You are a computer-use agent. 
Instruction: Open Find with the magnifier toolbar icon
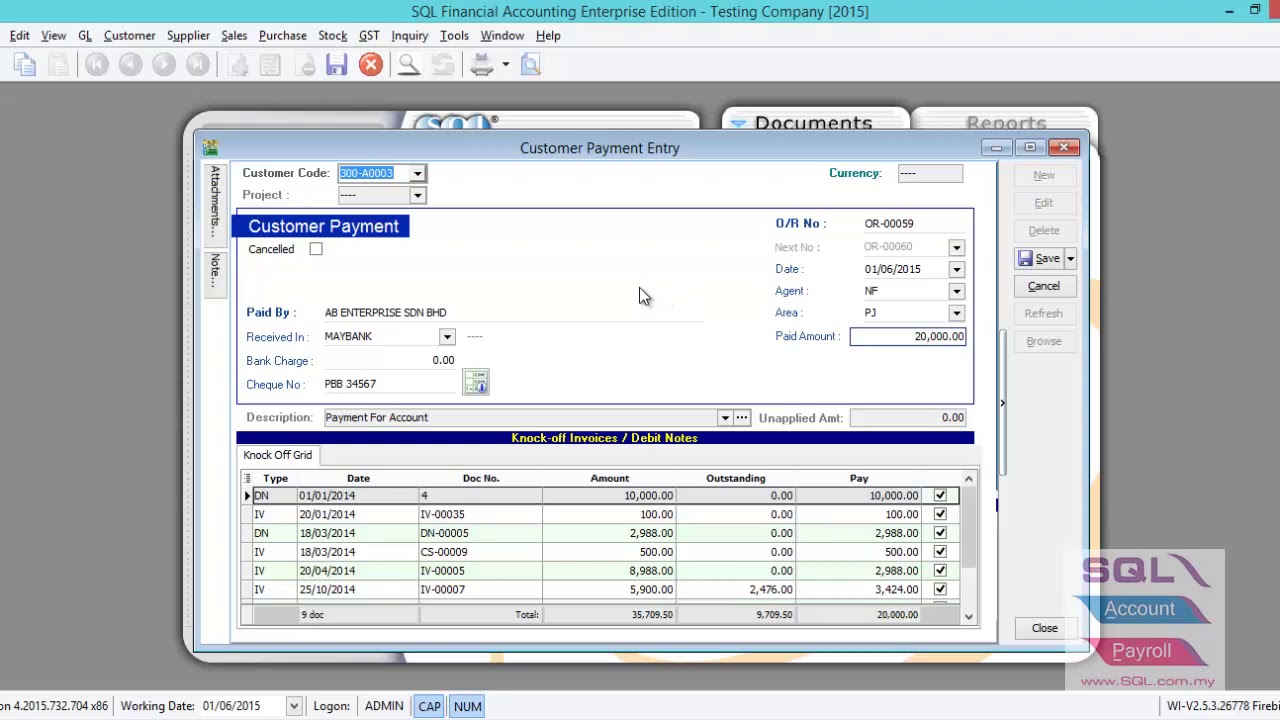click(408, 65)
